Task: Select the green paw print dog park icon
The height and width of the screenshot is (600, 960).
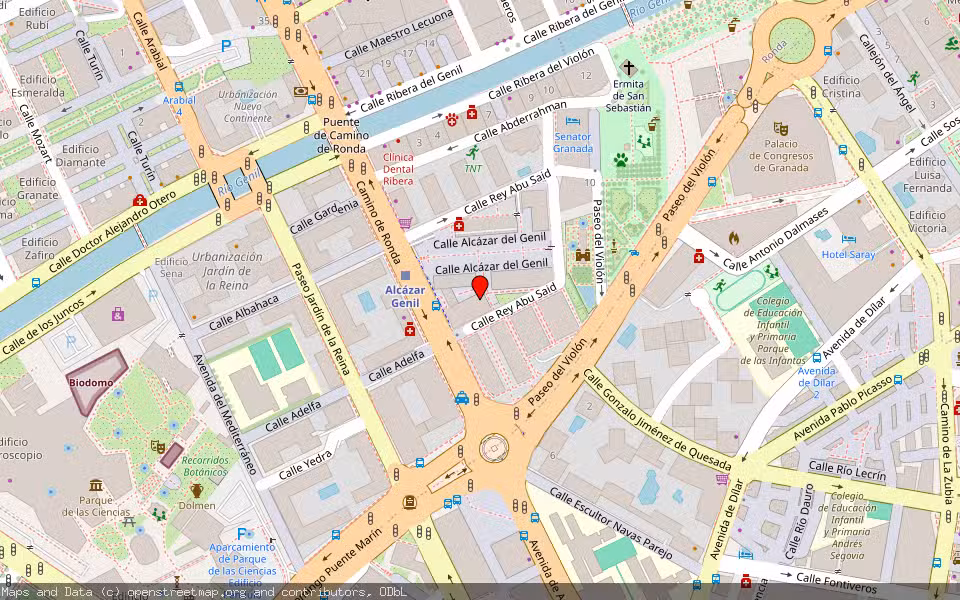Action: coord(621,158)
